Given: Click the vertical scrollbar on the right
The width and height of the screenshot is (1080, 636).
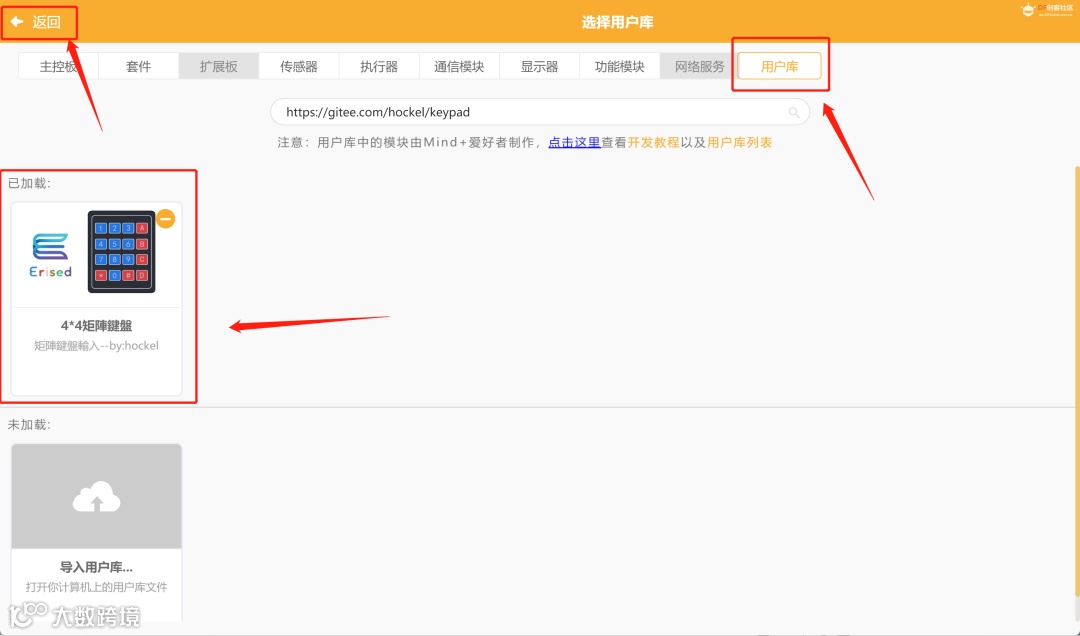Looking at the screenshot, I should pos(1076,381).
